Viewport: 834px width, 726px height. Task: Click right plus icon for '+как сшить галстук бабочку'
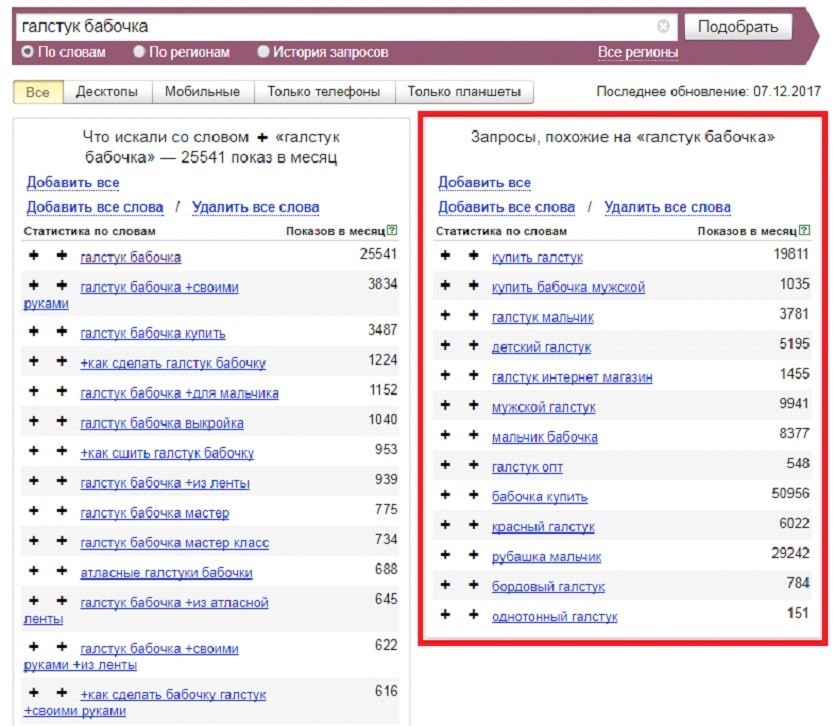coord(62,451)
